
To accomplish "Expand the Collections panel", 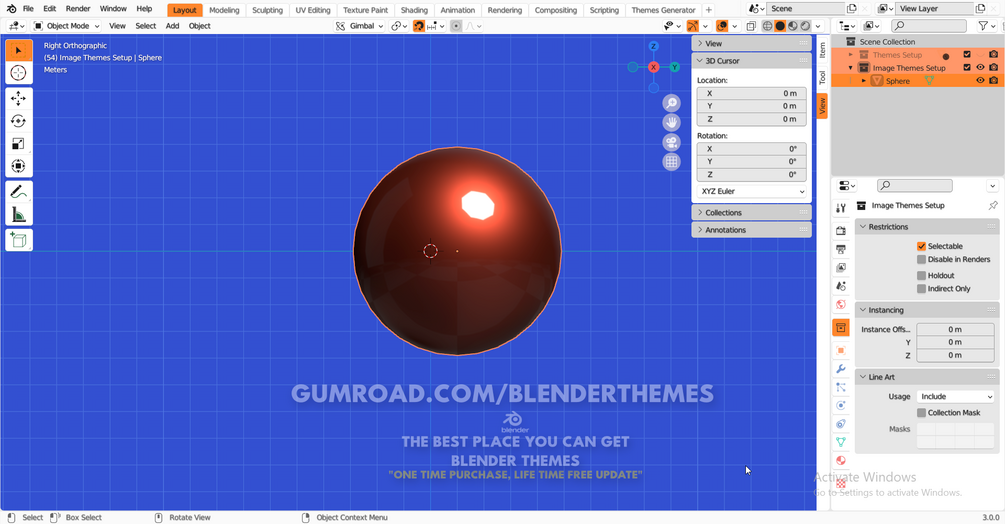I will (x=751, y=213).
